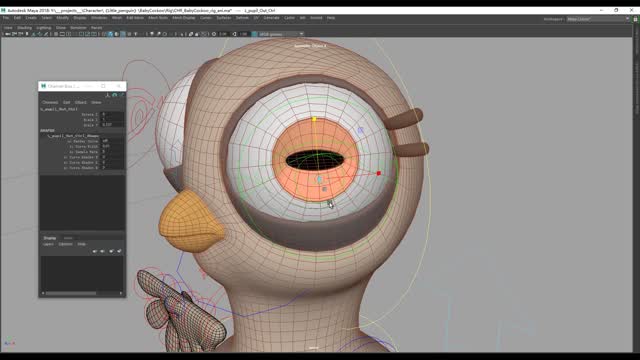Image resolution: width=640 pixels, height=360 pixels.
Task: Open the viewport Panels menu
Action: click(x=97, y=28)
